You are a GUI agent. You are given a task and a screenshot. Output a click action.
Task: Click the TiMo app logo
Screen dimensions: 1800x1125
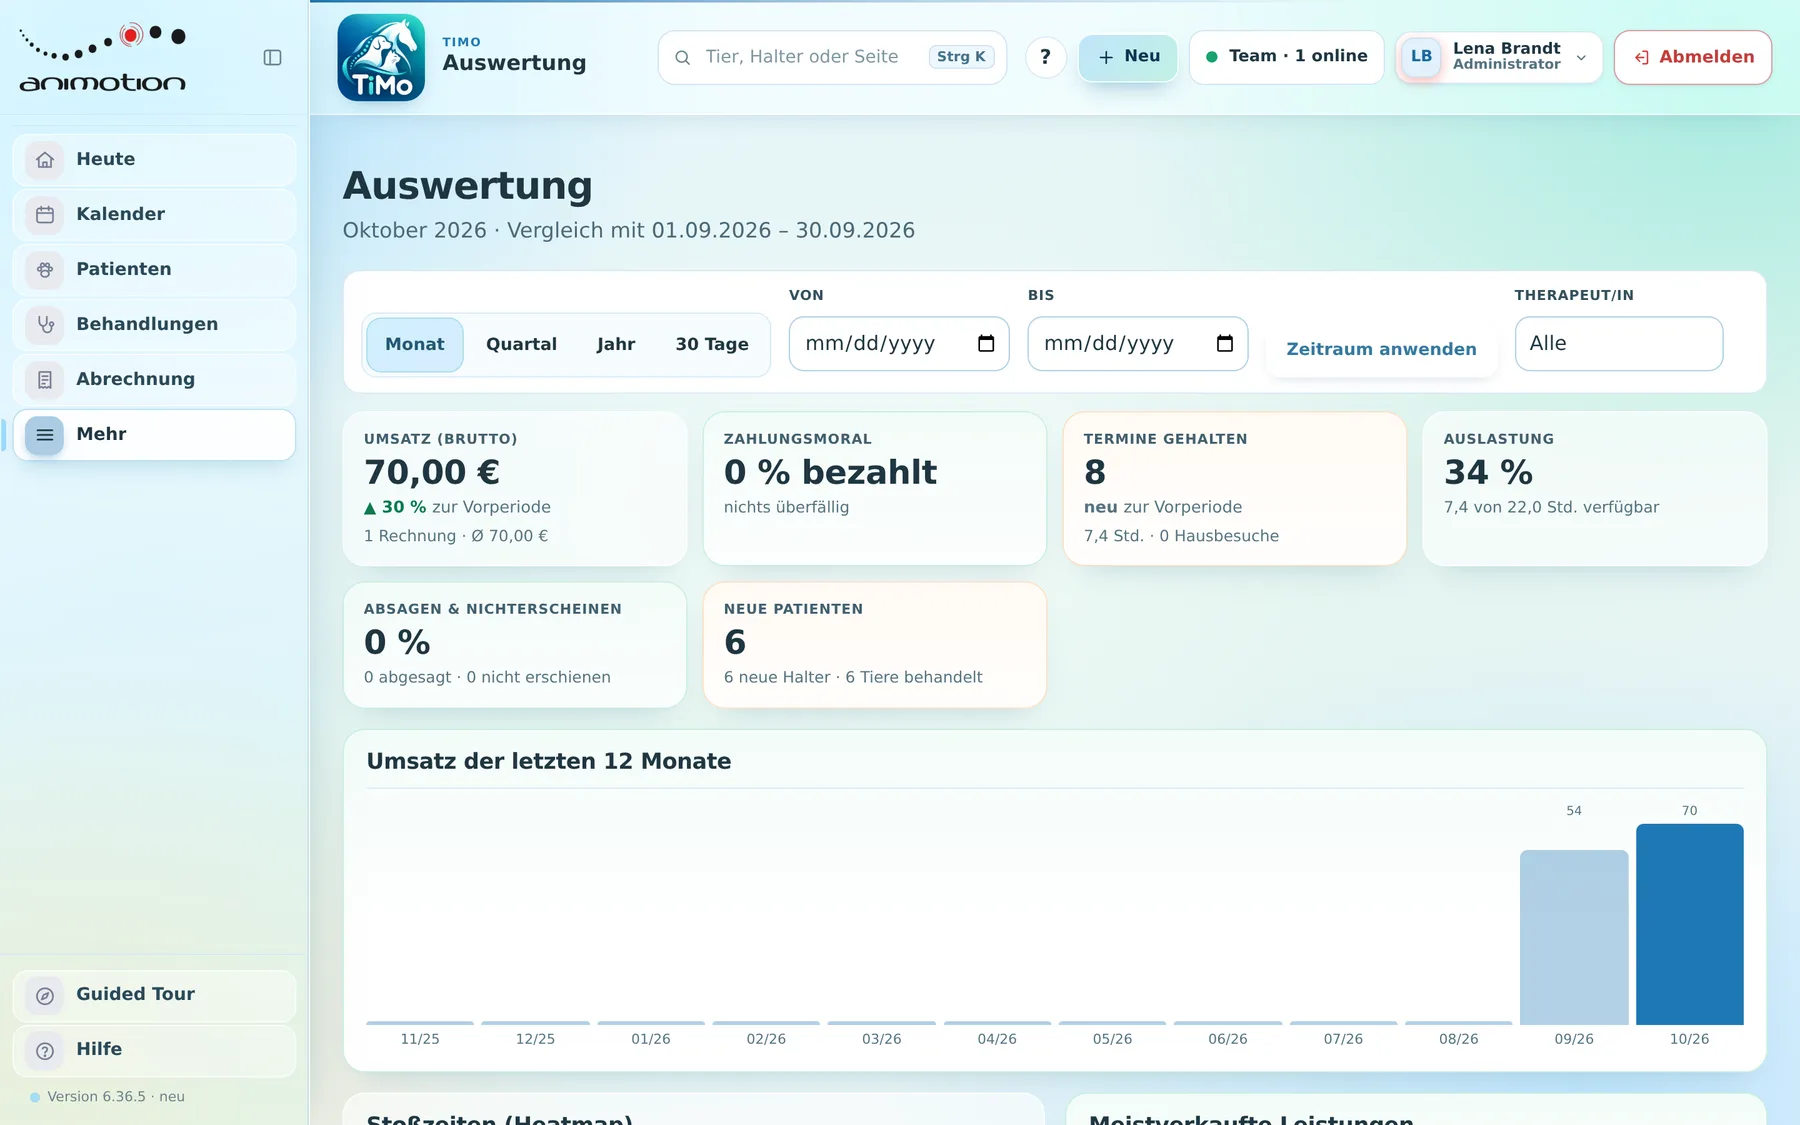click(x=381, y=57)
